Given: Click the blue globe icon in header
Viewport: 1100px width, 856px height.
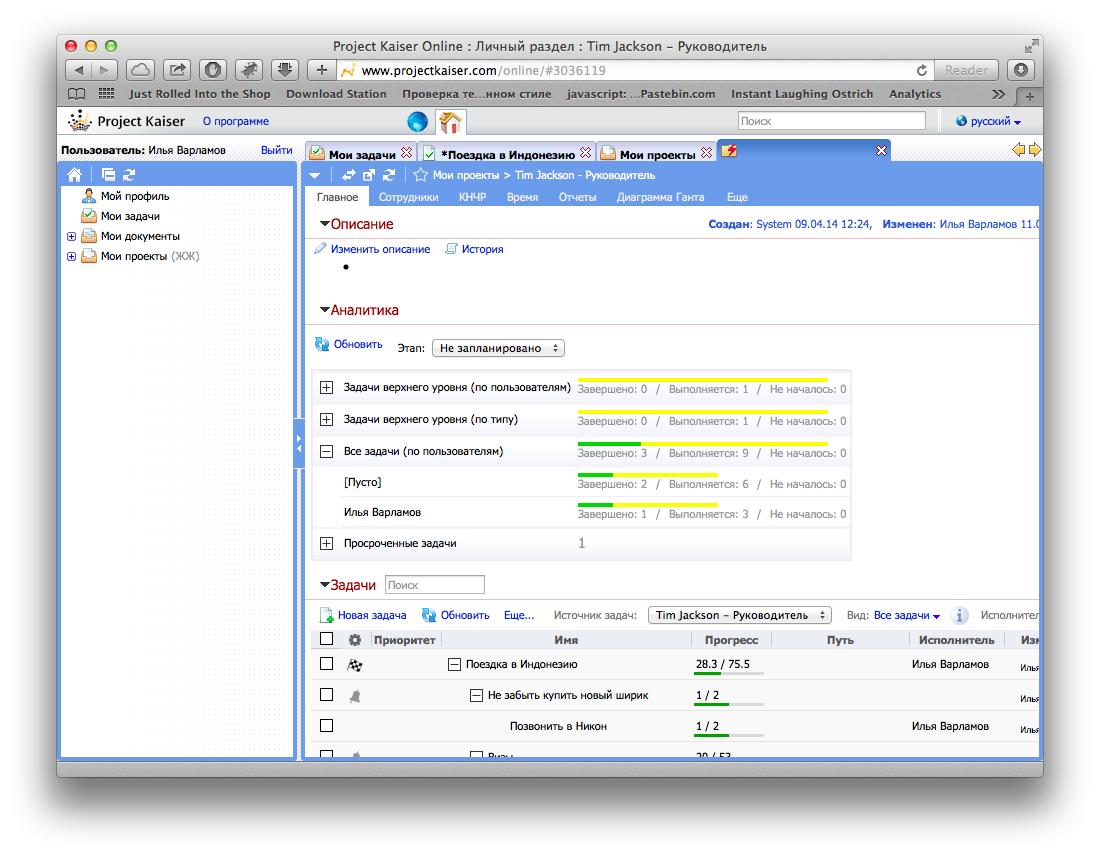Looking at the screenshot, I should pos(417,121).
